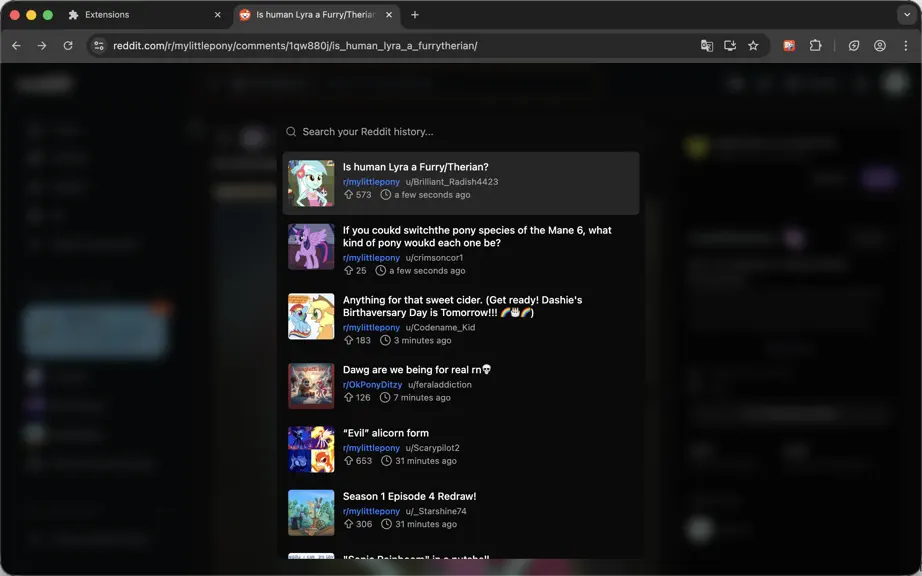This screenshot has height=576, width=922.
Task: Open the Extensions puzzle icon menu
Action: click(x=816, y=45)
